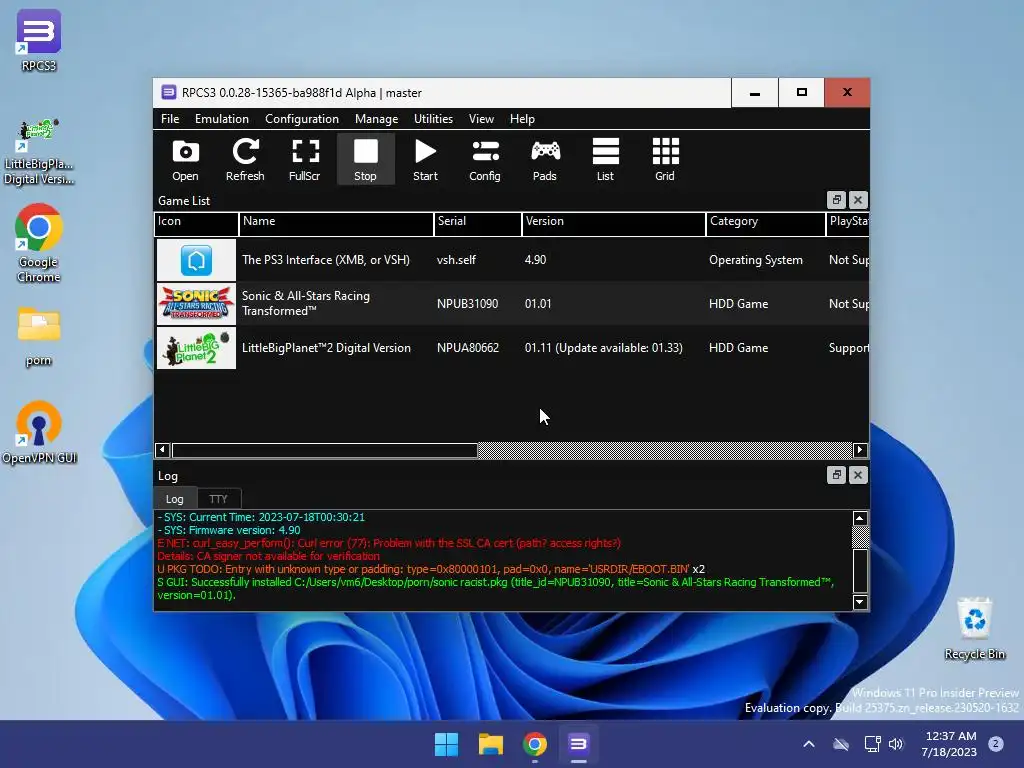This screenshot has height=768, width=1024.
Task: Click the left arrow of horizontal scrollbar
Action: (x=163, y=450)
